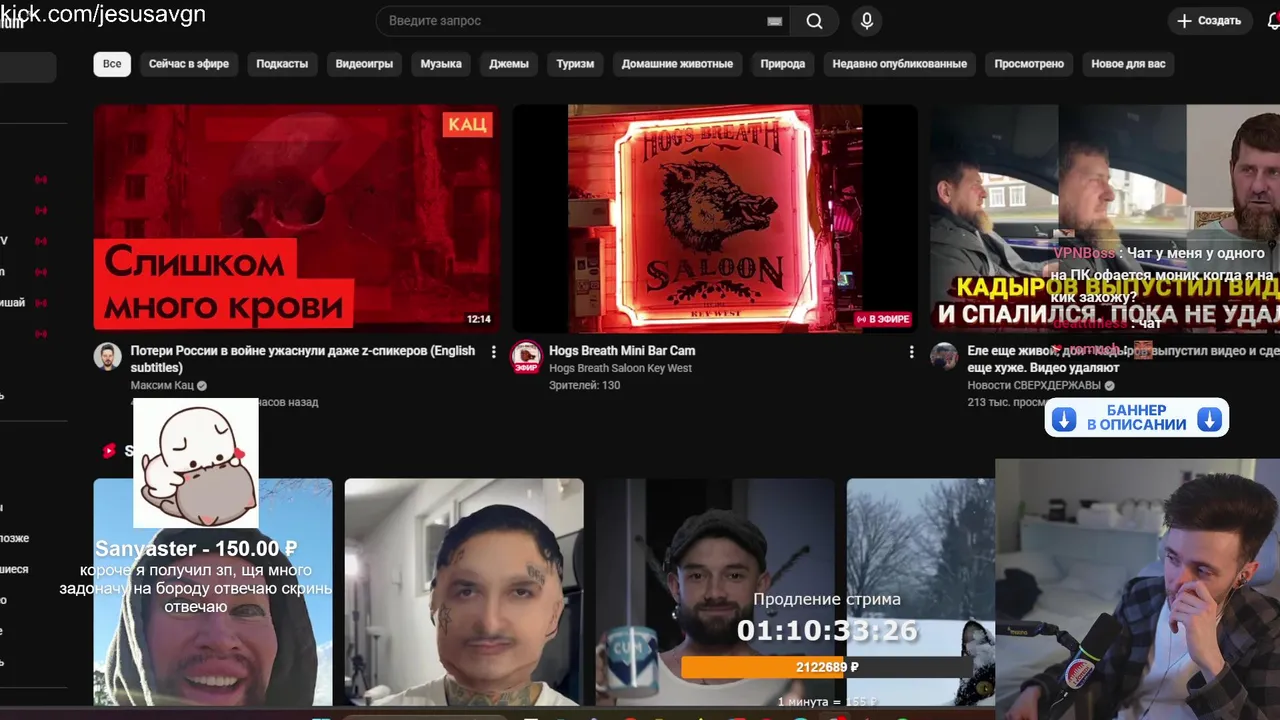The image size is (1280, 720).
Task: Open options menu for Максим Кац video
Action: tap(493, 352)
